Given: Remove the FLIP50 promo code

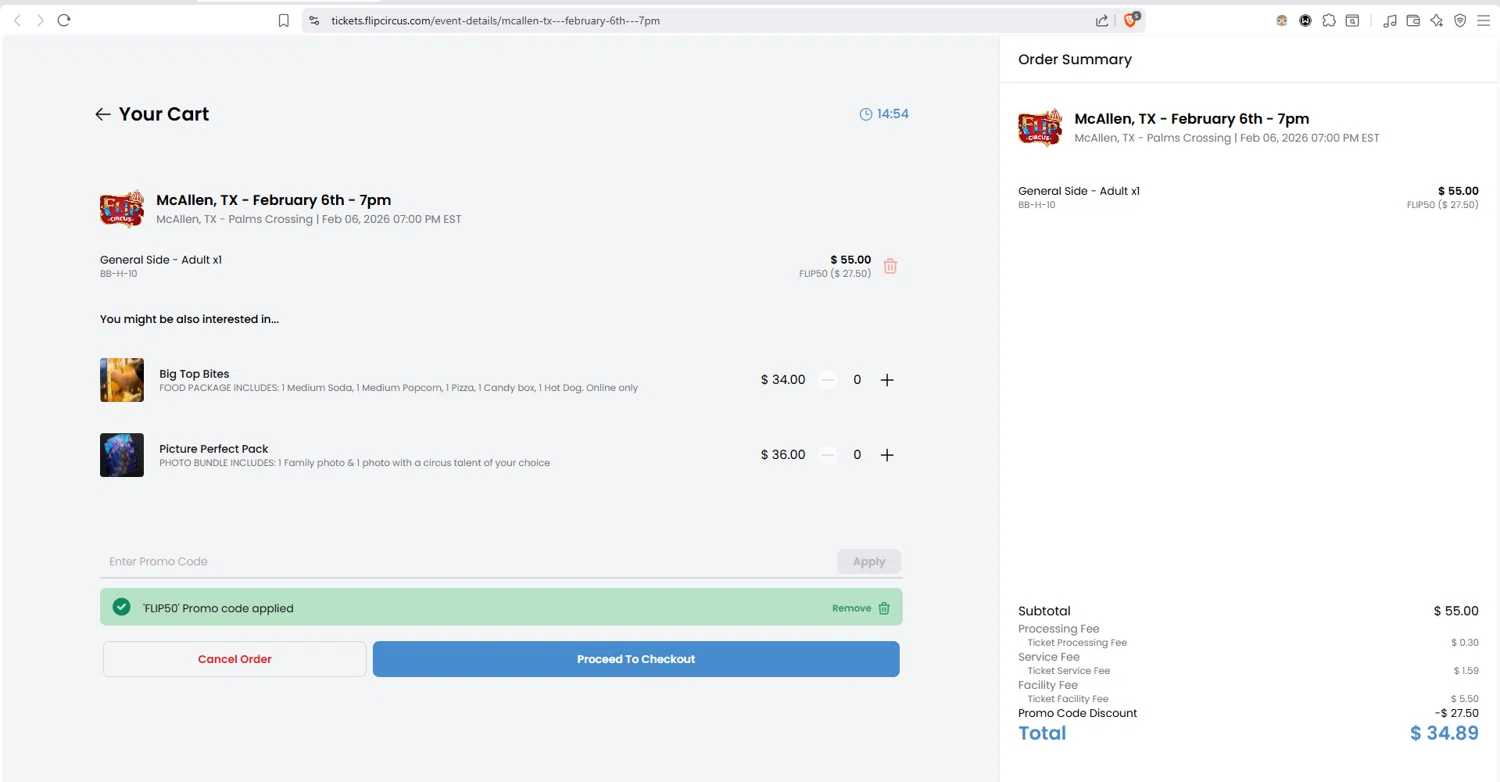Looking at the screenshot, I should (x=861, y=608).
